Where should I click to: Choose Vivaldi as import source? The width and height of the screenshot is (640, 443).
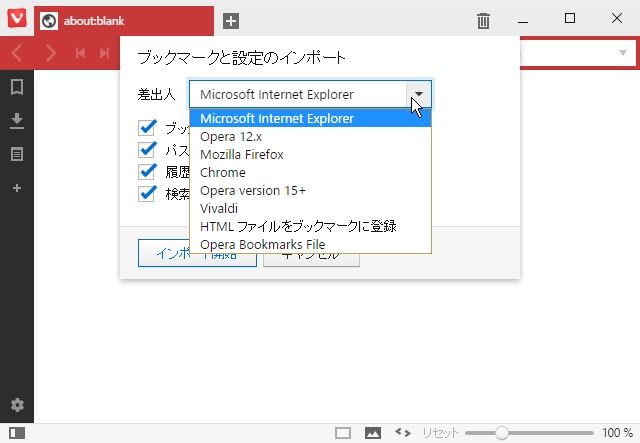[x=310, y=208]
